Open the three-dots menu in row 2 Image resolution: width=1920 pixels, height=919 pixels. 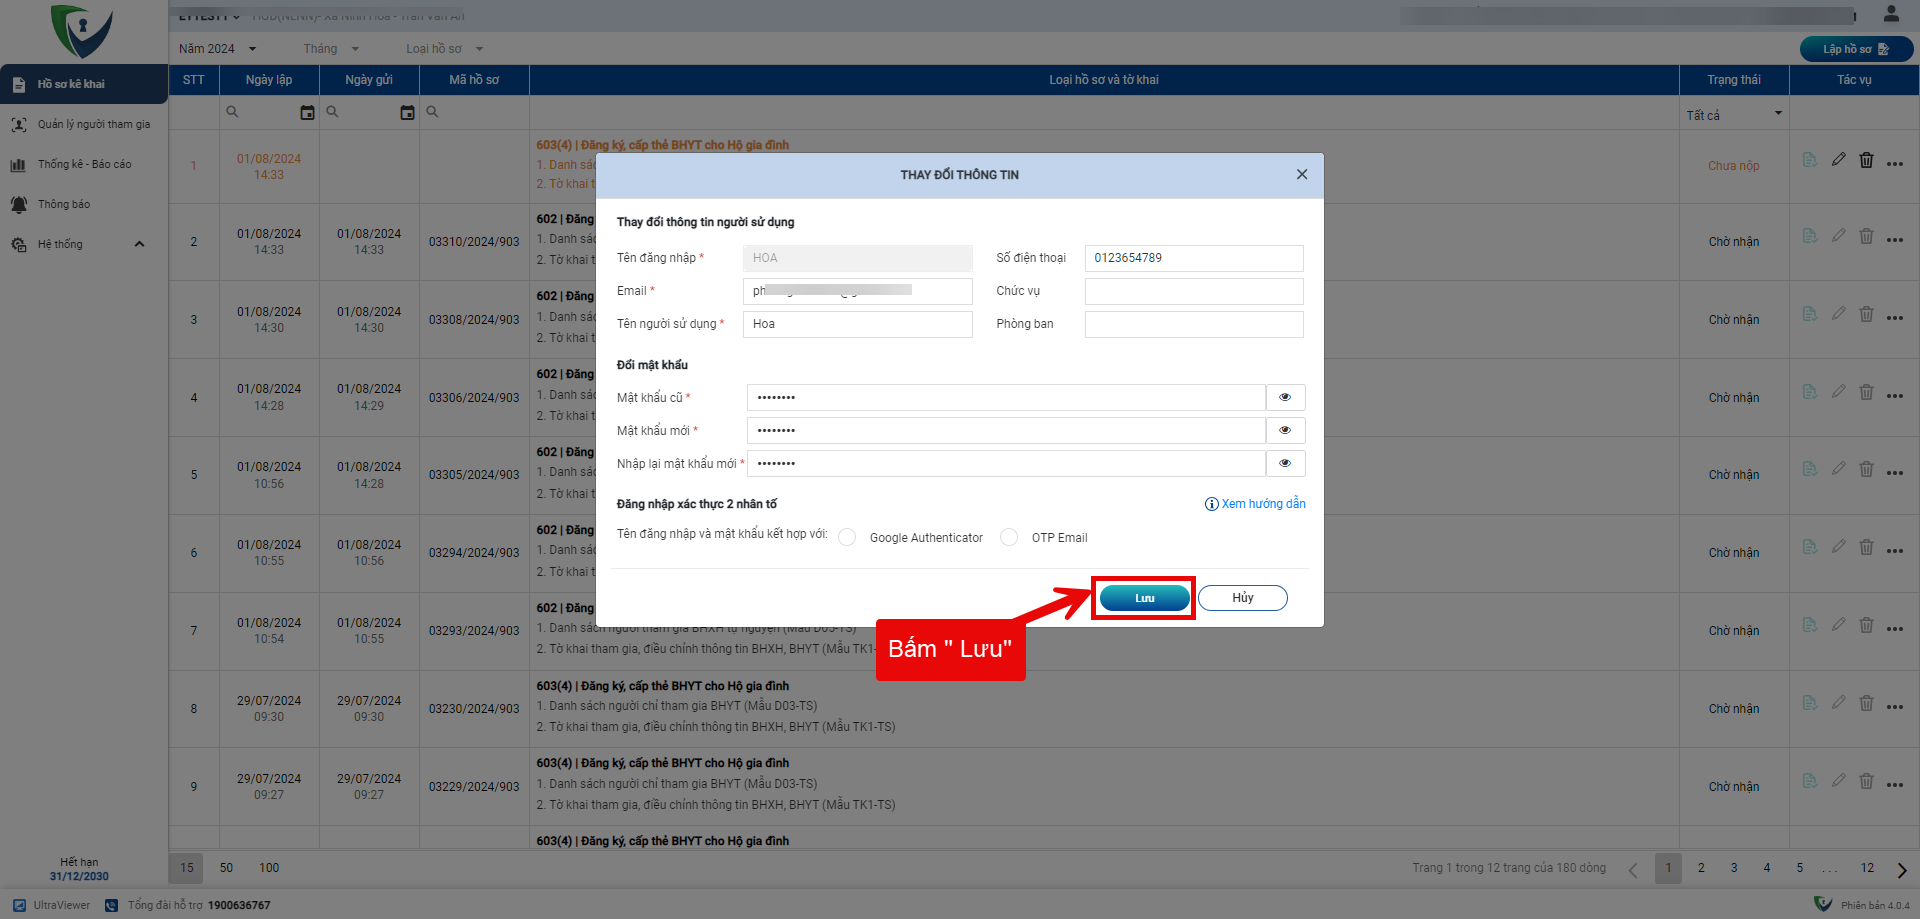tap(1895, 240)
